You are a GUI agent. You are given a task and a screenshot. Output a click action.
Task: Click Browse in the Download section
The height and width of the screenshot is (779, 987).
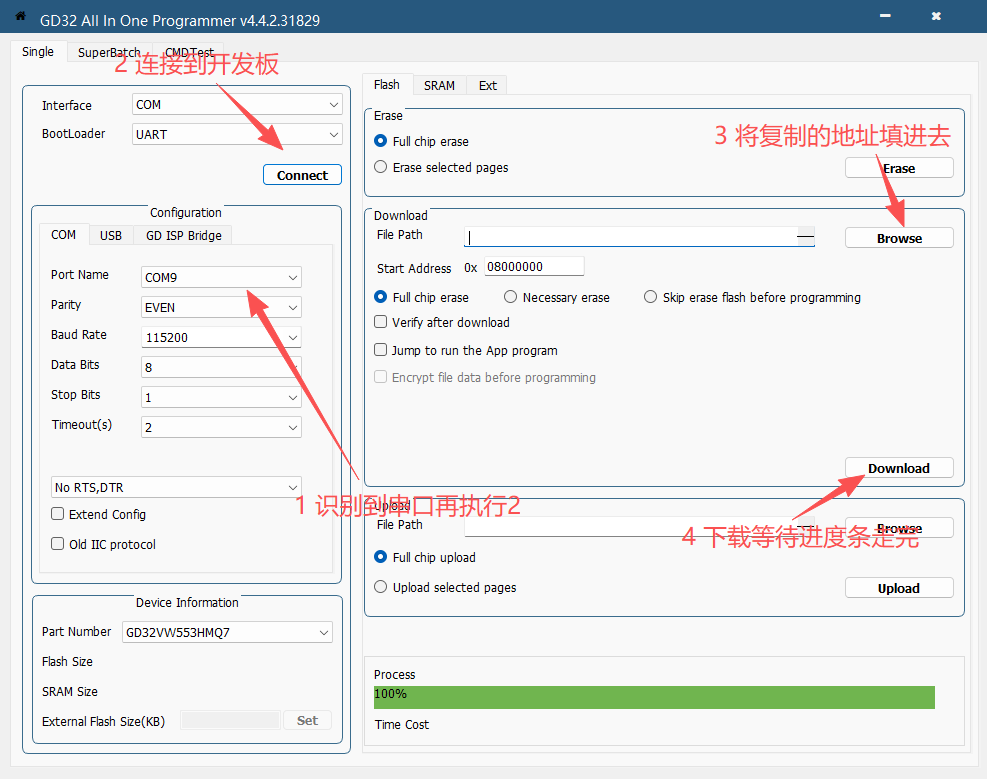[x=899, y=238]
